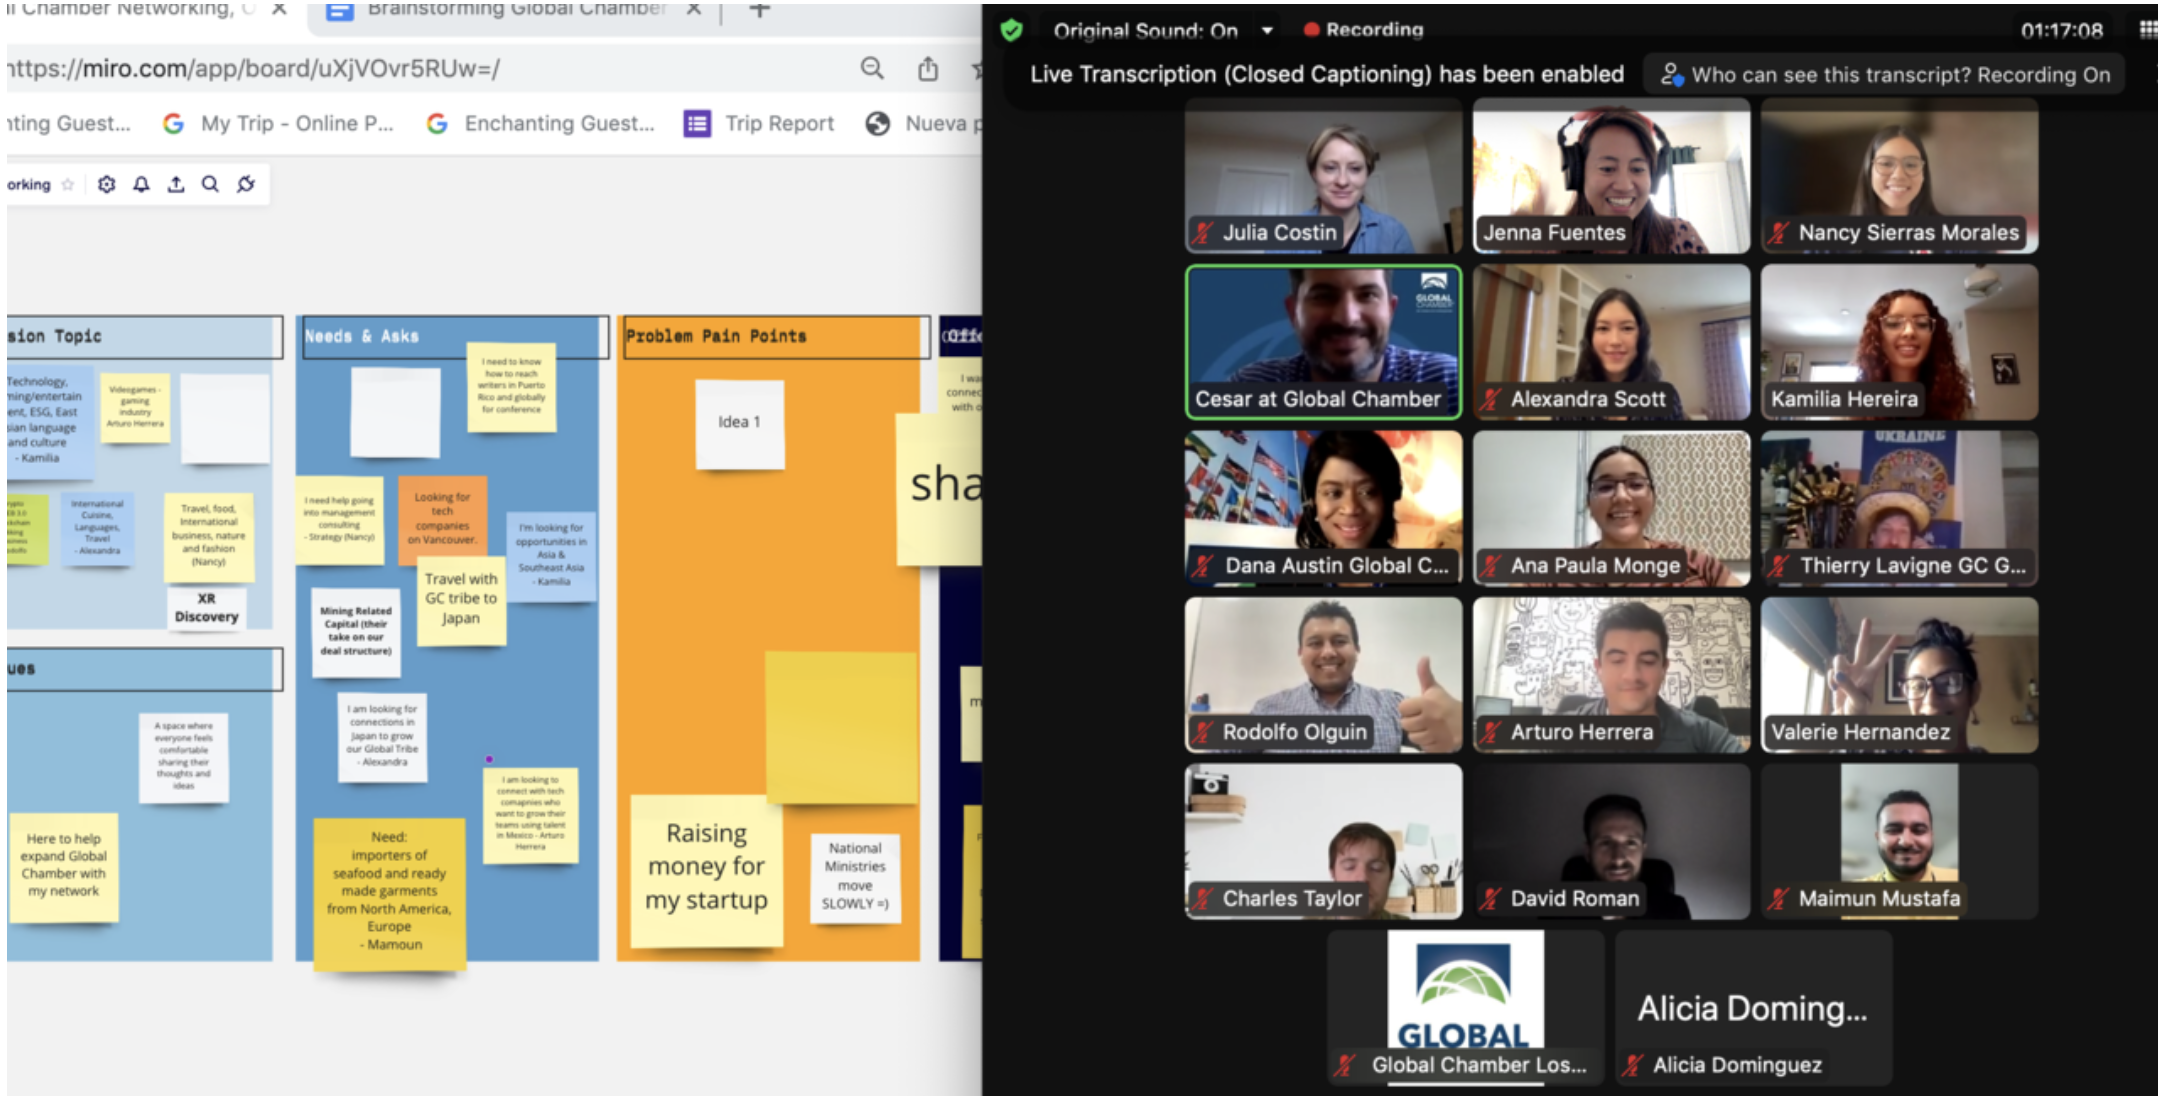Select Jenna Fuentes video tile
The height and width of the screenshot is (1096, 2158).
pyautogui.click(x=1611, y=176)
